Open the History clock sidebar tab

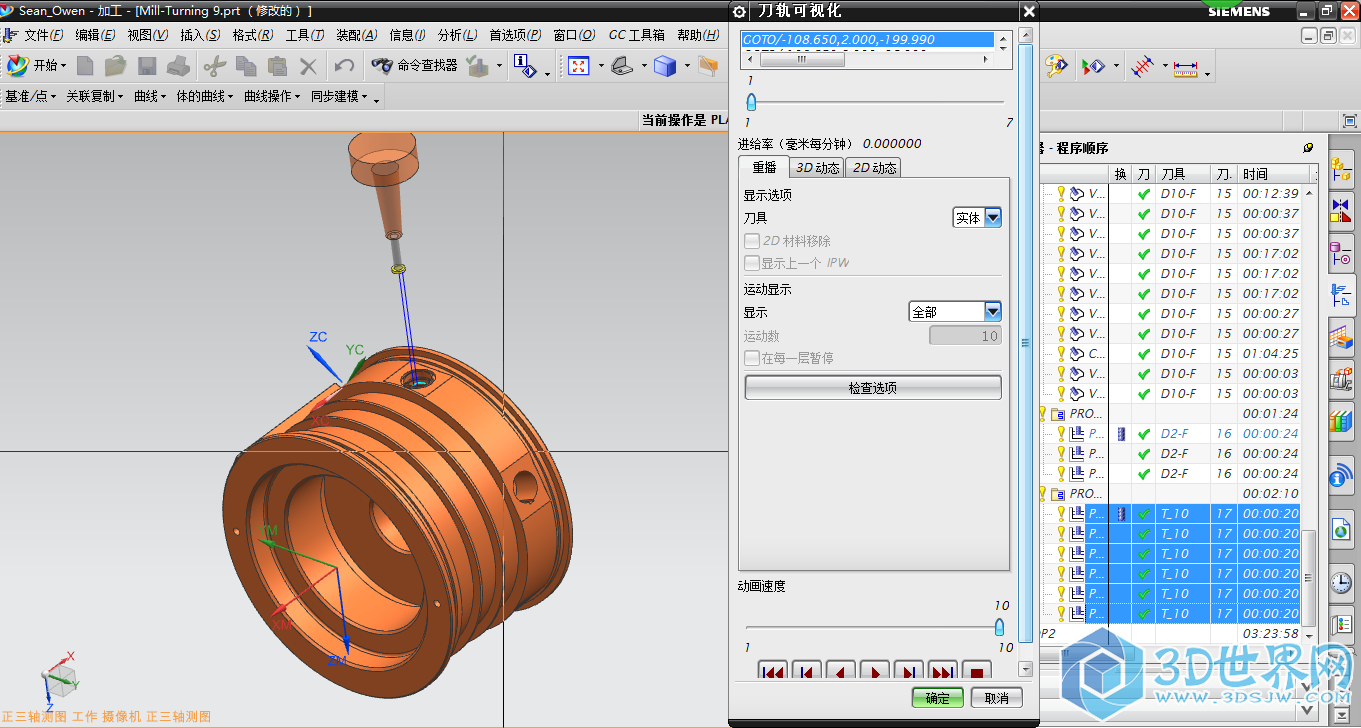(1341, 582)
